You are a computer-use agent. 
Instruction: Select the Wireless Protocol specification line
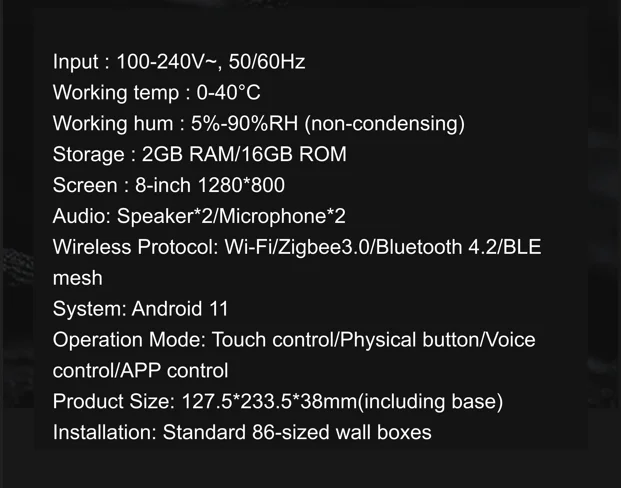pyautogui.click(x=297, y=247)
